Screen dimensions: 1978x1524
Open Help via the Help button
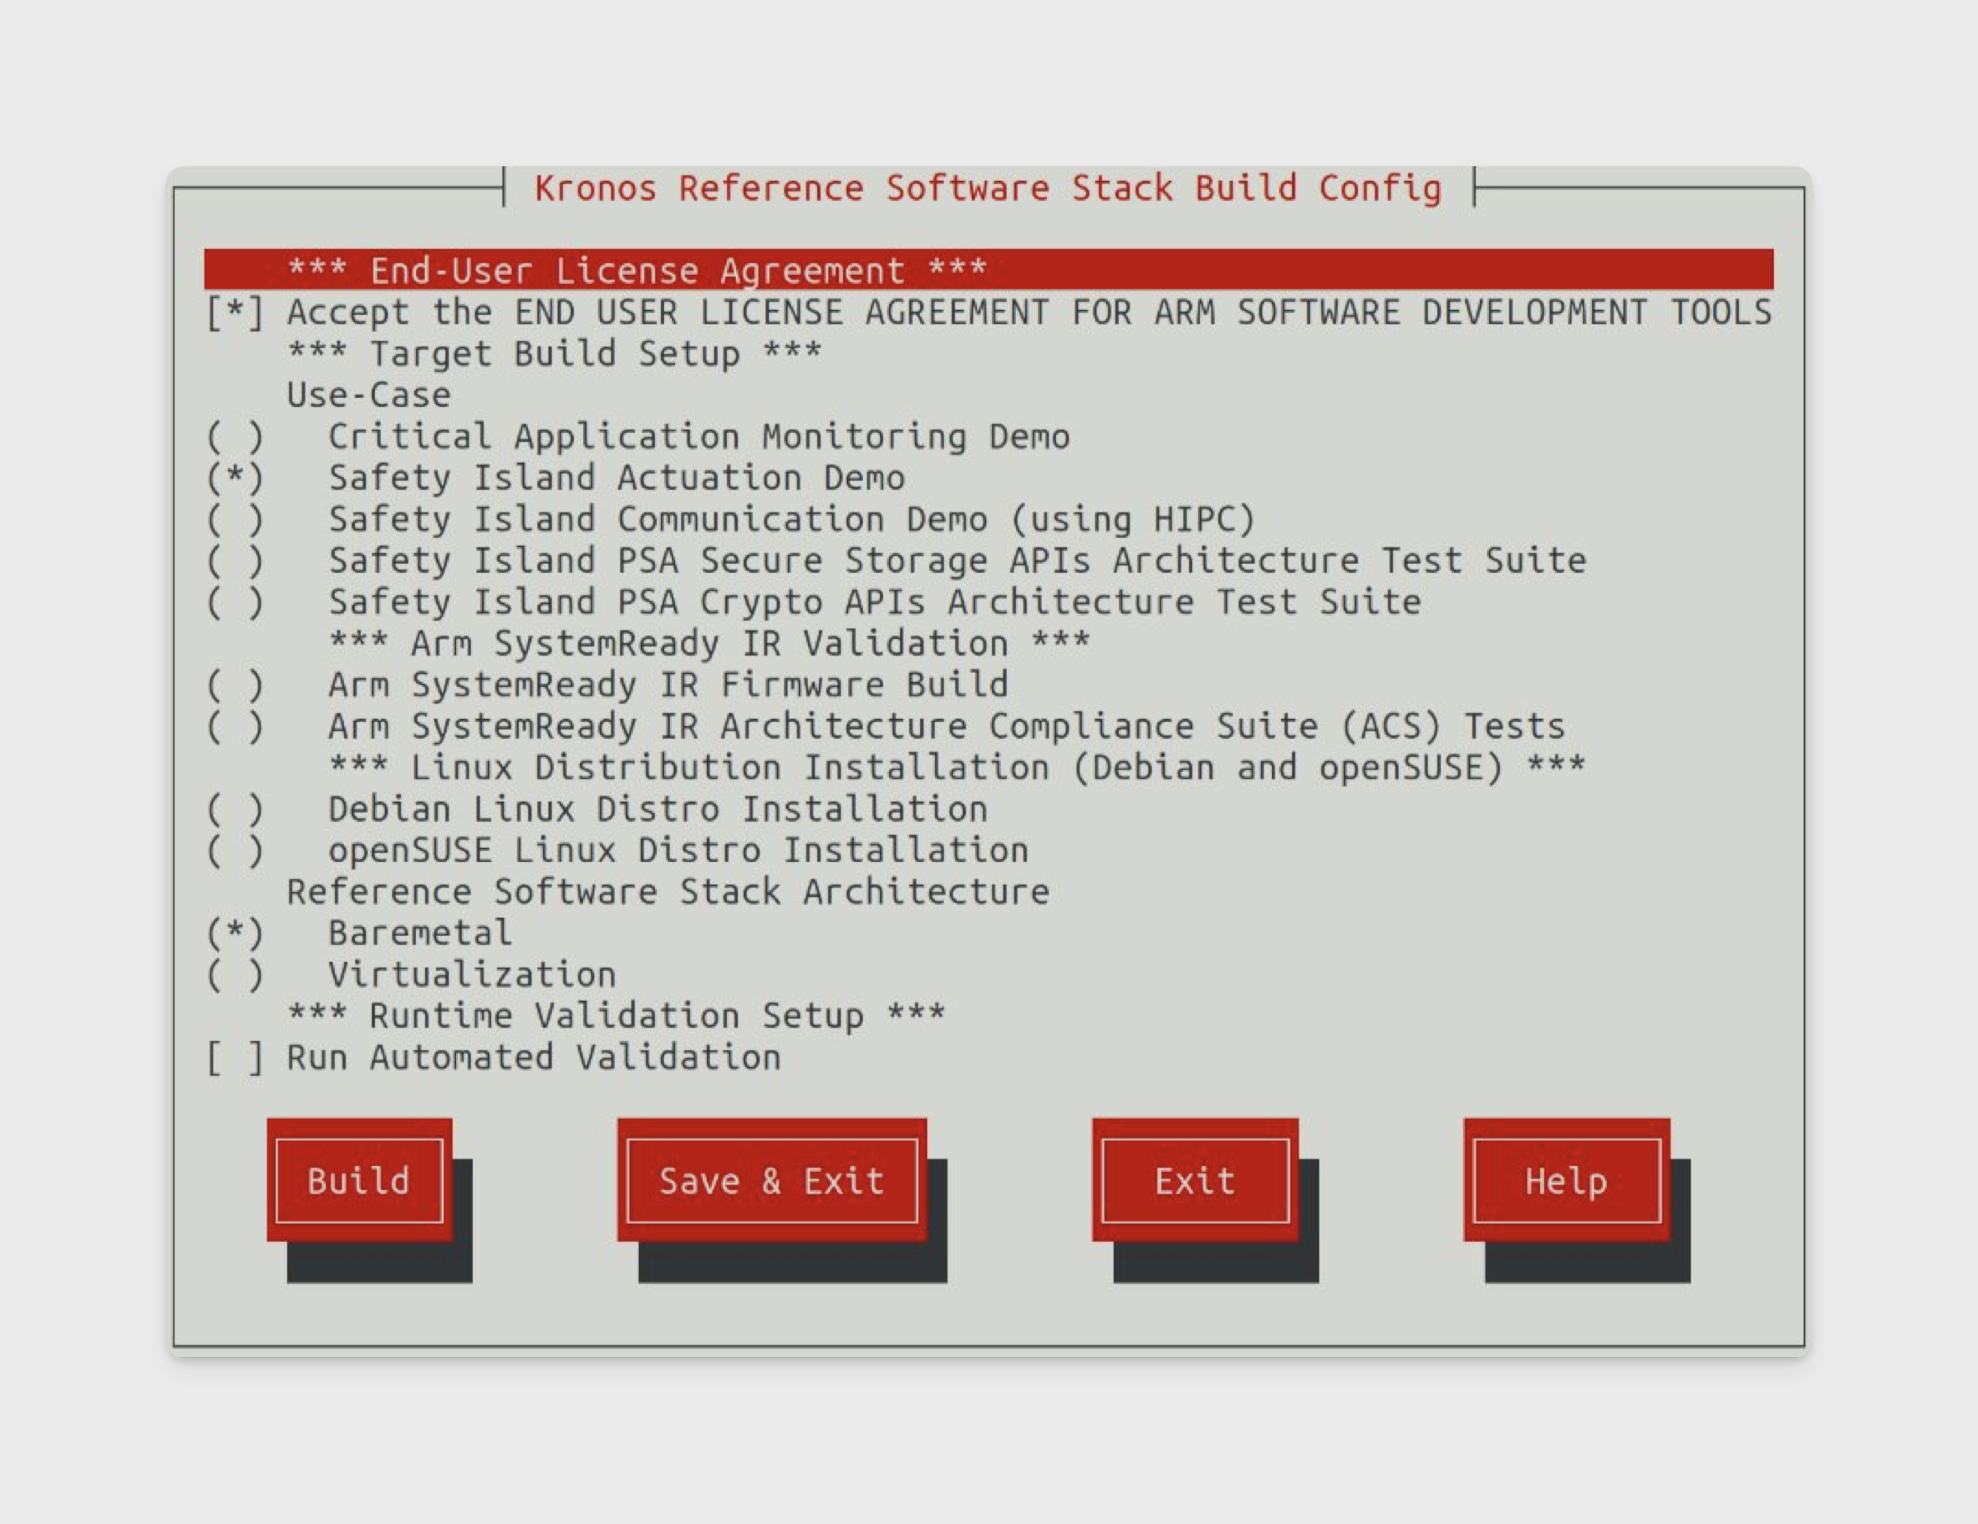pos(1566,1180)
